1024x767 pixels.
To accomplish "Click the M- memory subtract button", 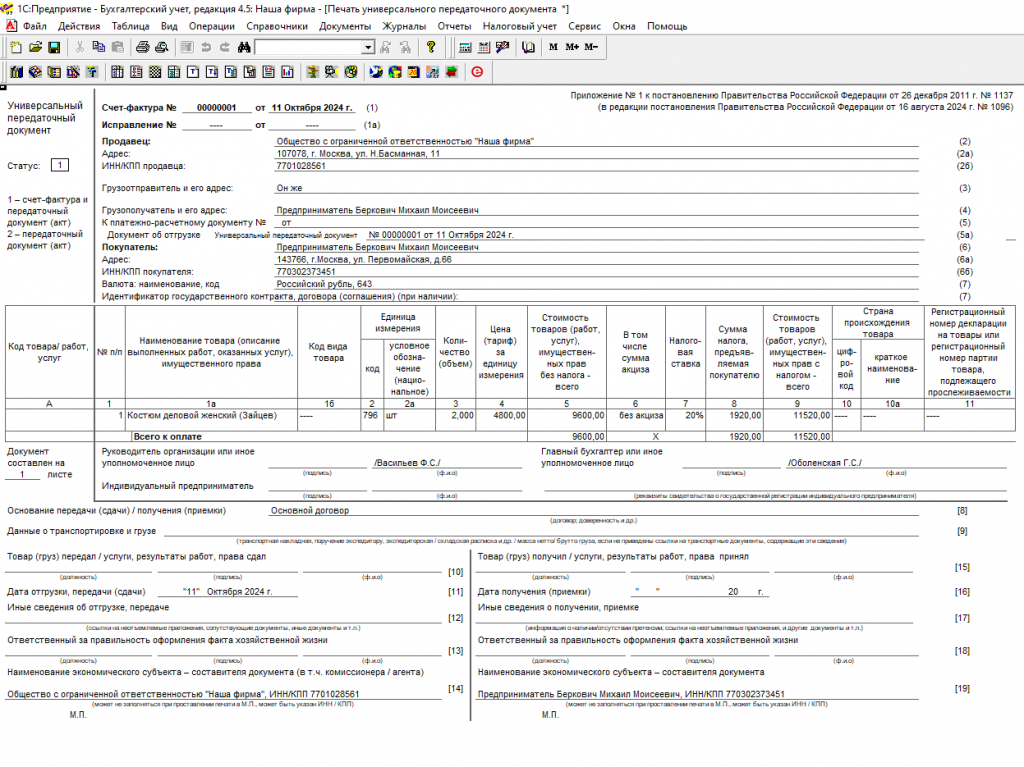I will [591, 47].
